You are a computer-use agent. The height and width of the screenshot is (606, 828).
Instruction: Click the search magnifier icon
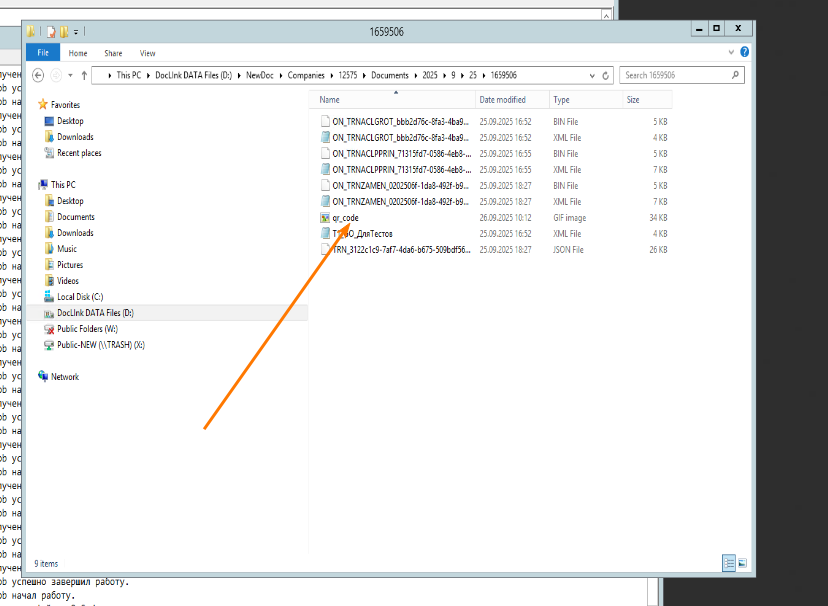pyautogui.click(x=735, y=75)
